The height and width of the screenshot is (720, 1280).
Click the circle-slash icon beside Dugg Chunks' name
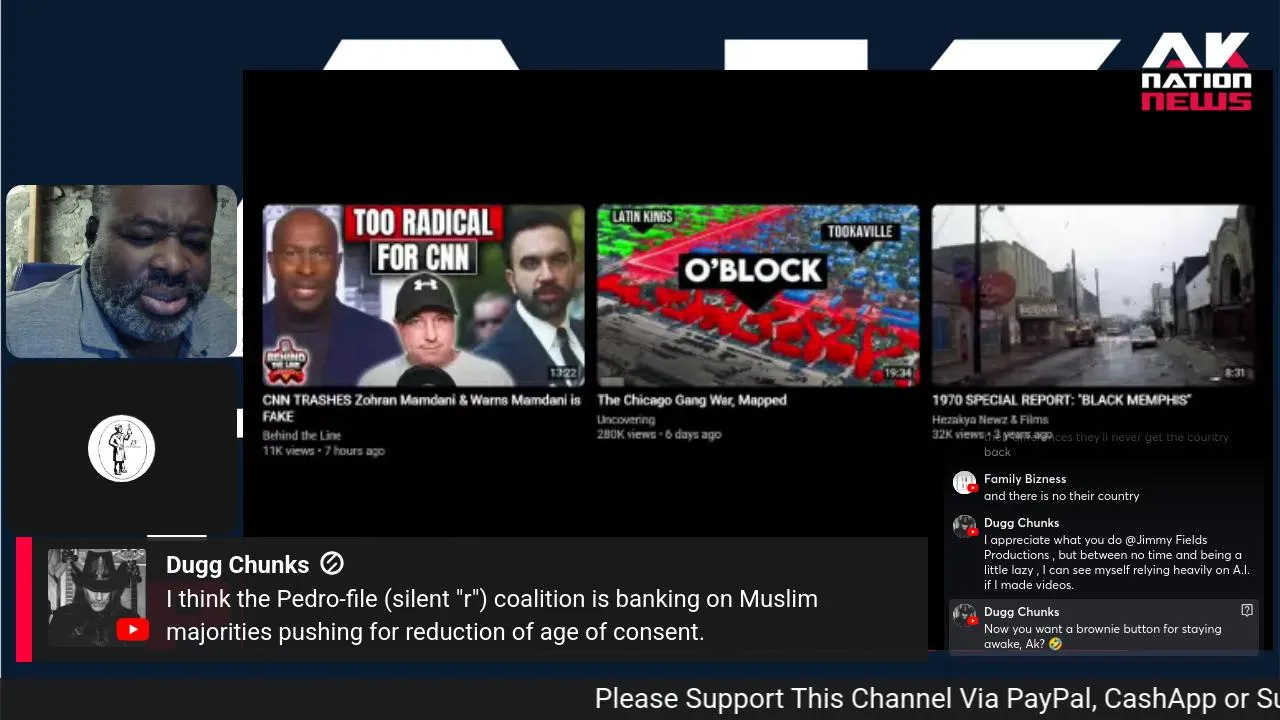pyautogui.click(x=332, y=564)
